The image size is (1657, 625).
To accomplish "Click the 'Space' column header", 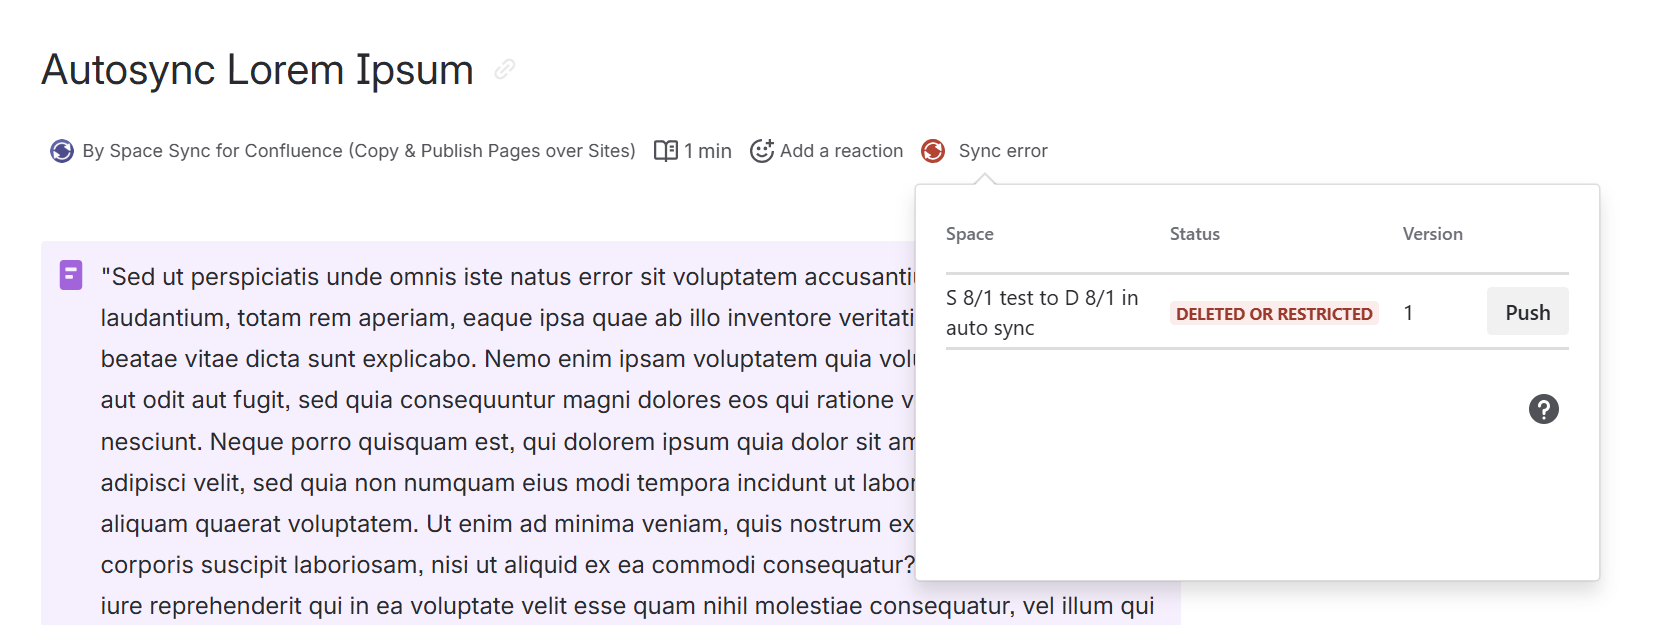I will (x=969, y=234).
